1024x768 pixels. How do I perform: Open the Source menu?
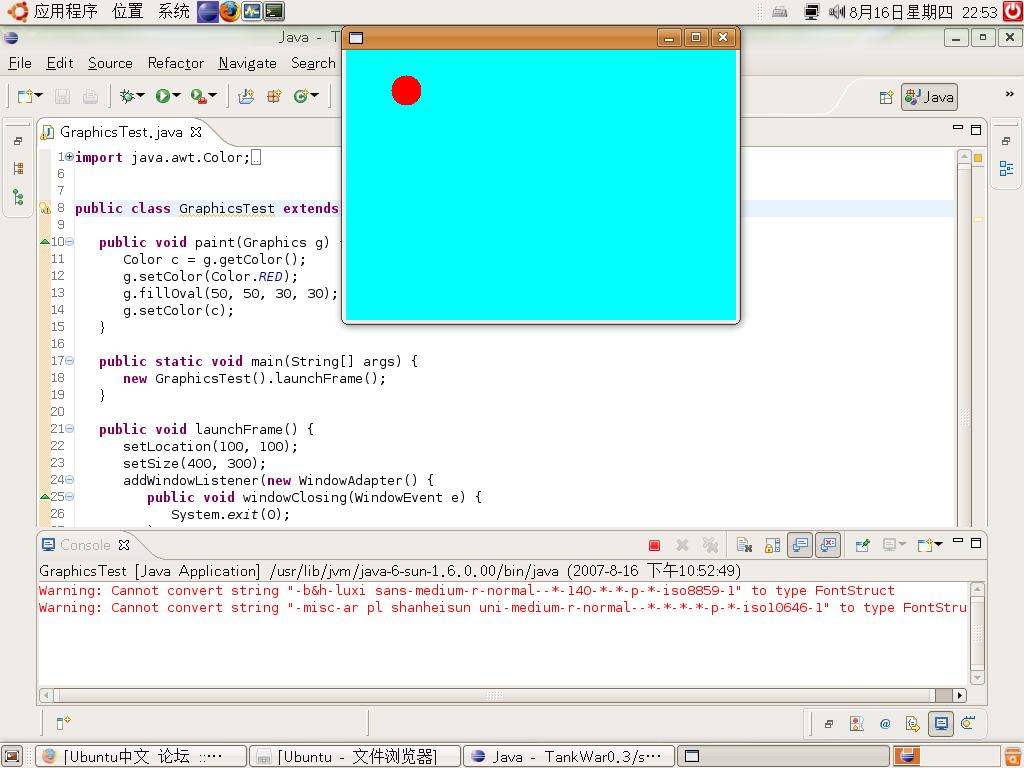coord(110,63)
